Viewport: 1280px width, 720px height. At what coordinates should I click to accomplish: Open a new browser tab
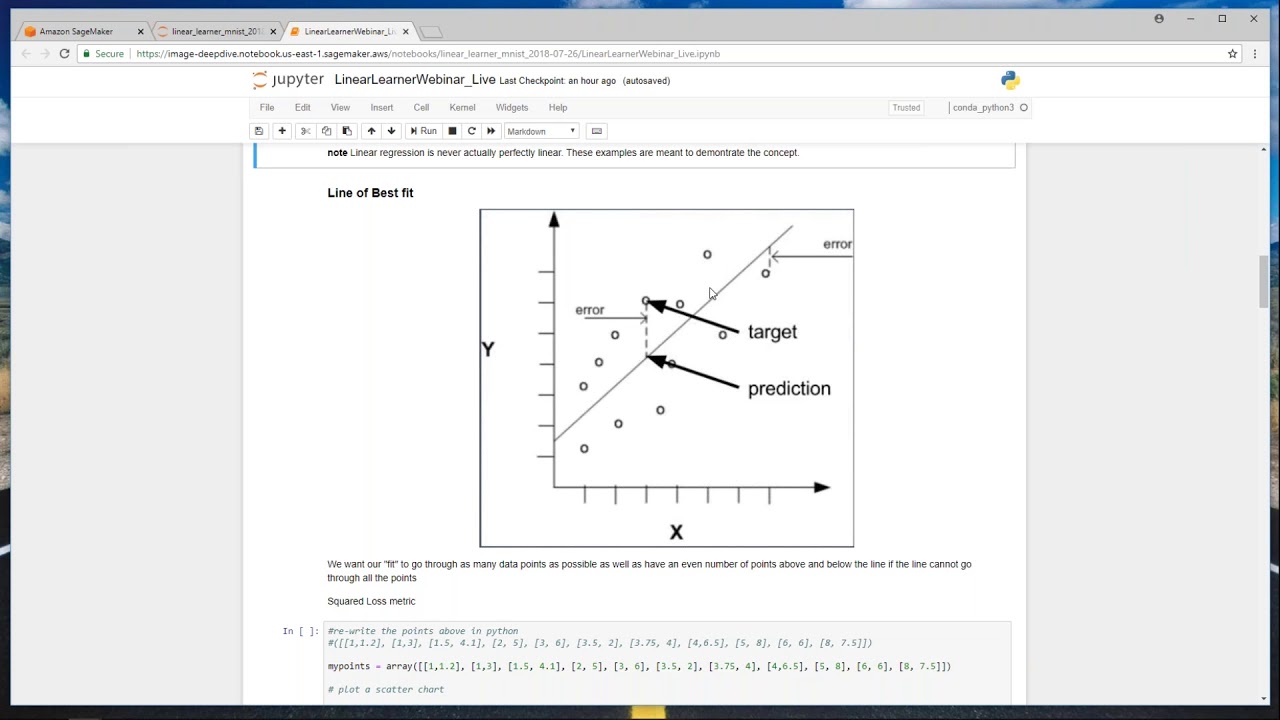(x=431, y=32)
